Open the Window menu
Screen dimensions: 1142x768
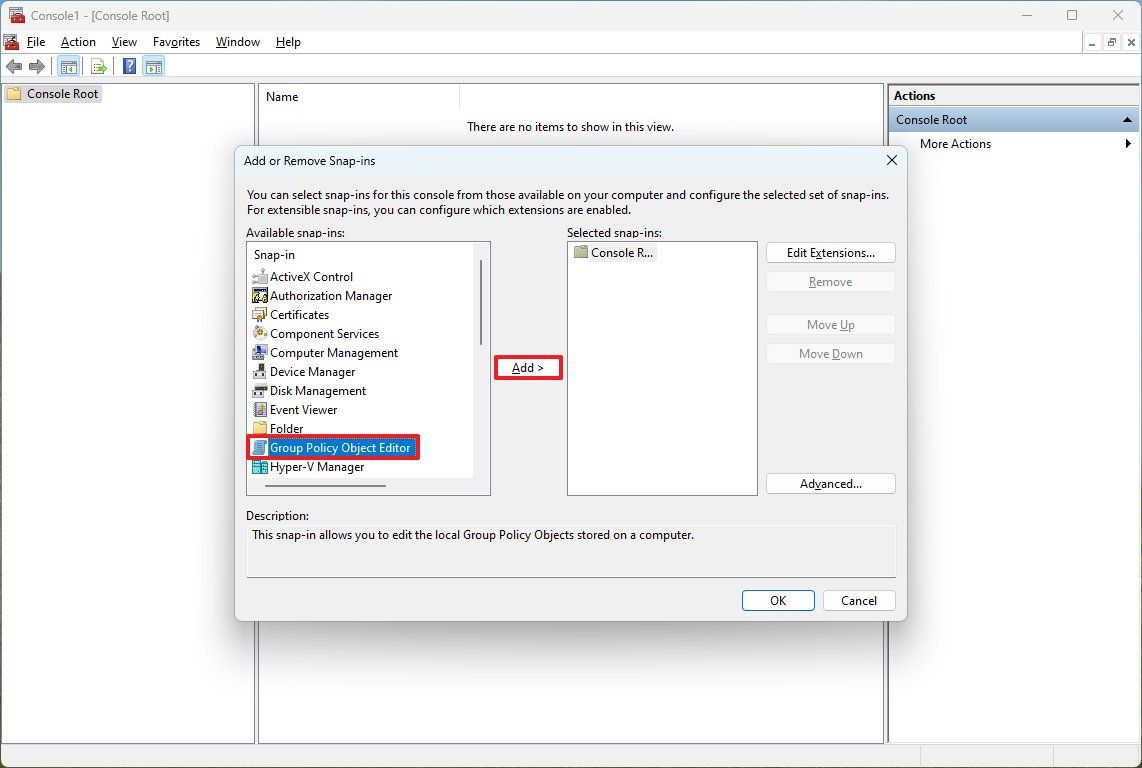point(237,42)
